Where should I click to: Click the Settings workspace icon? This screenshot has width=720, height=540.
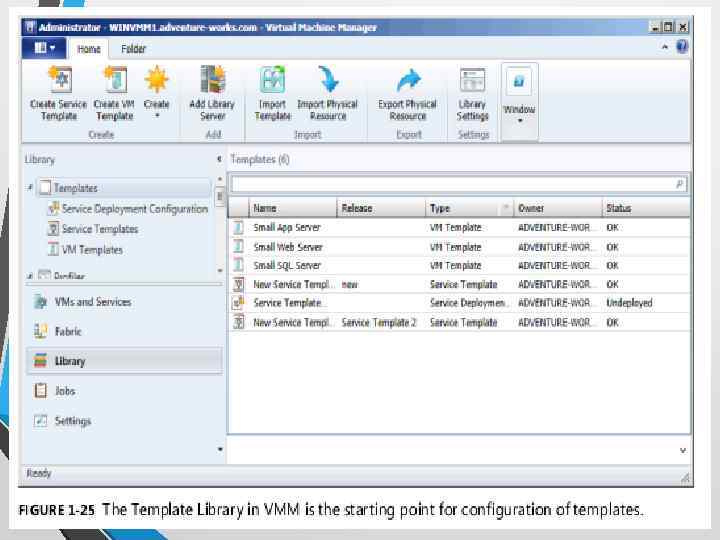tap(40, 421)
